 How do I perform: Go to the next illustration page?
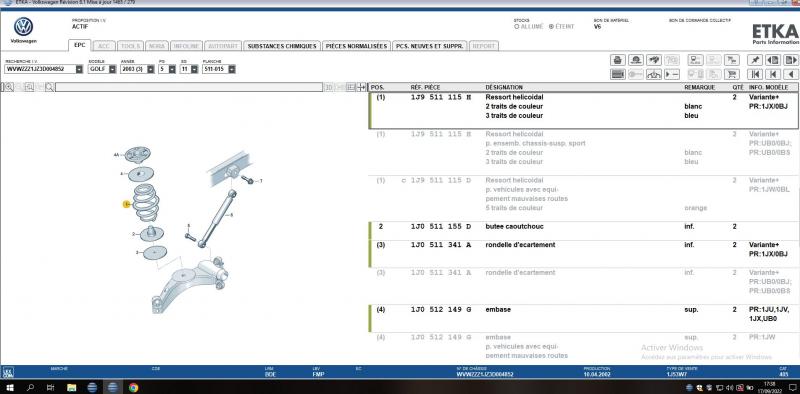coord(791,60)
